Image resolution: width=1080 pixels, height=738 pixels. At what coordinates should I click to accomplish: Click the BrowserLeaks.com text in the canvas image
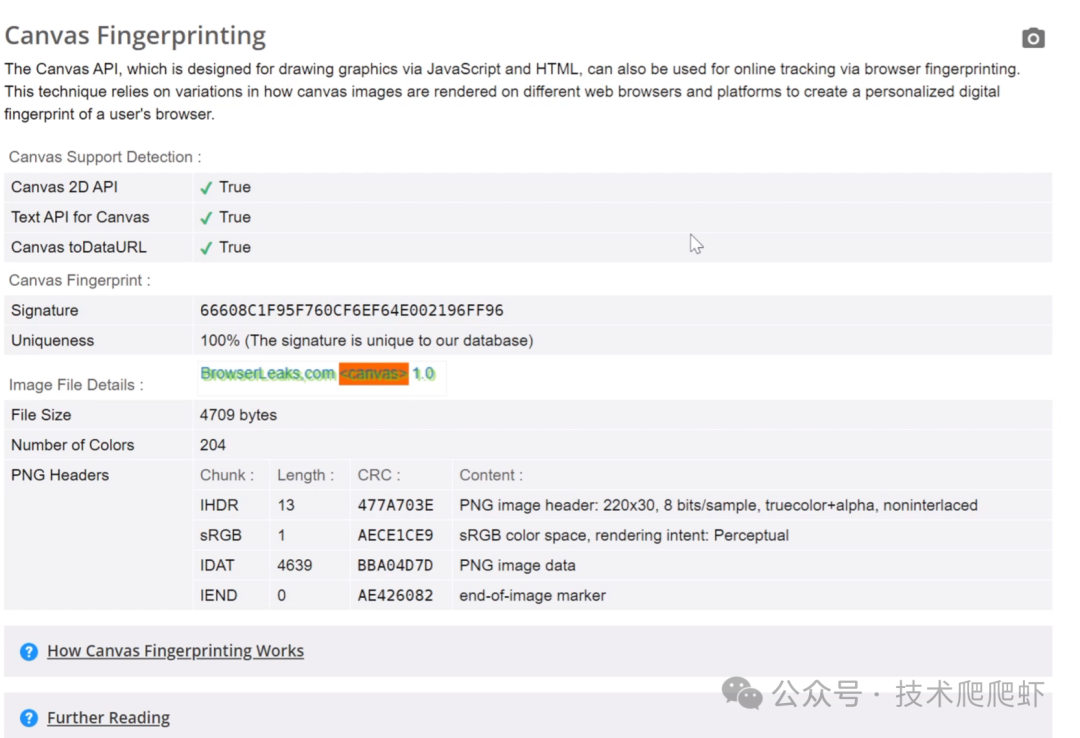click(x=267, y=374)
